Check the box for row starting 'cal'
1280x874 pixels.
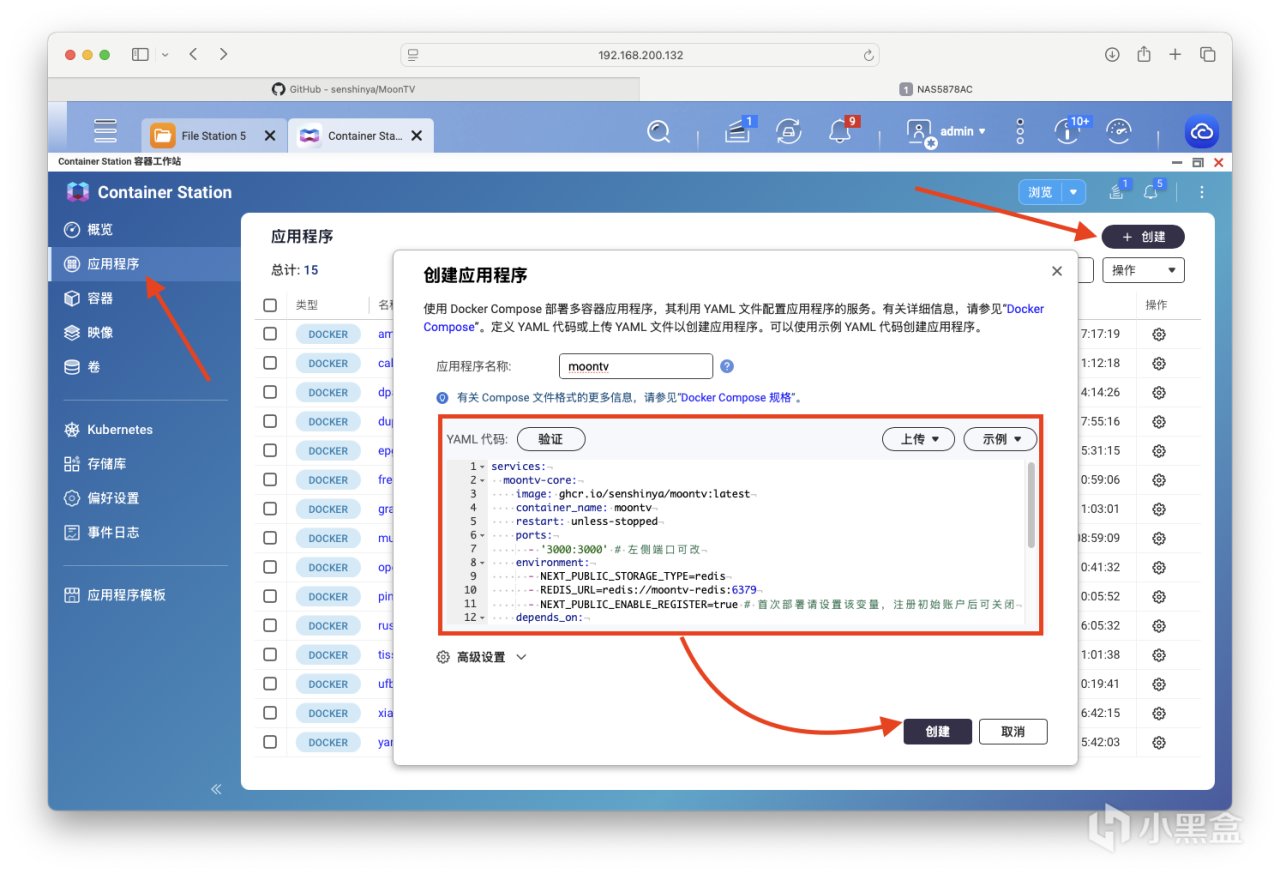(270, 363)
